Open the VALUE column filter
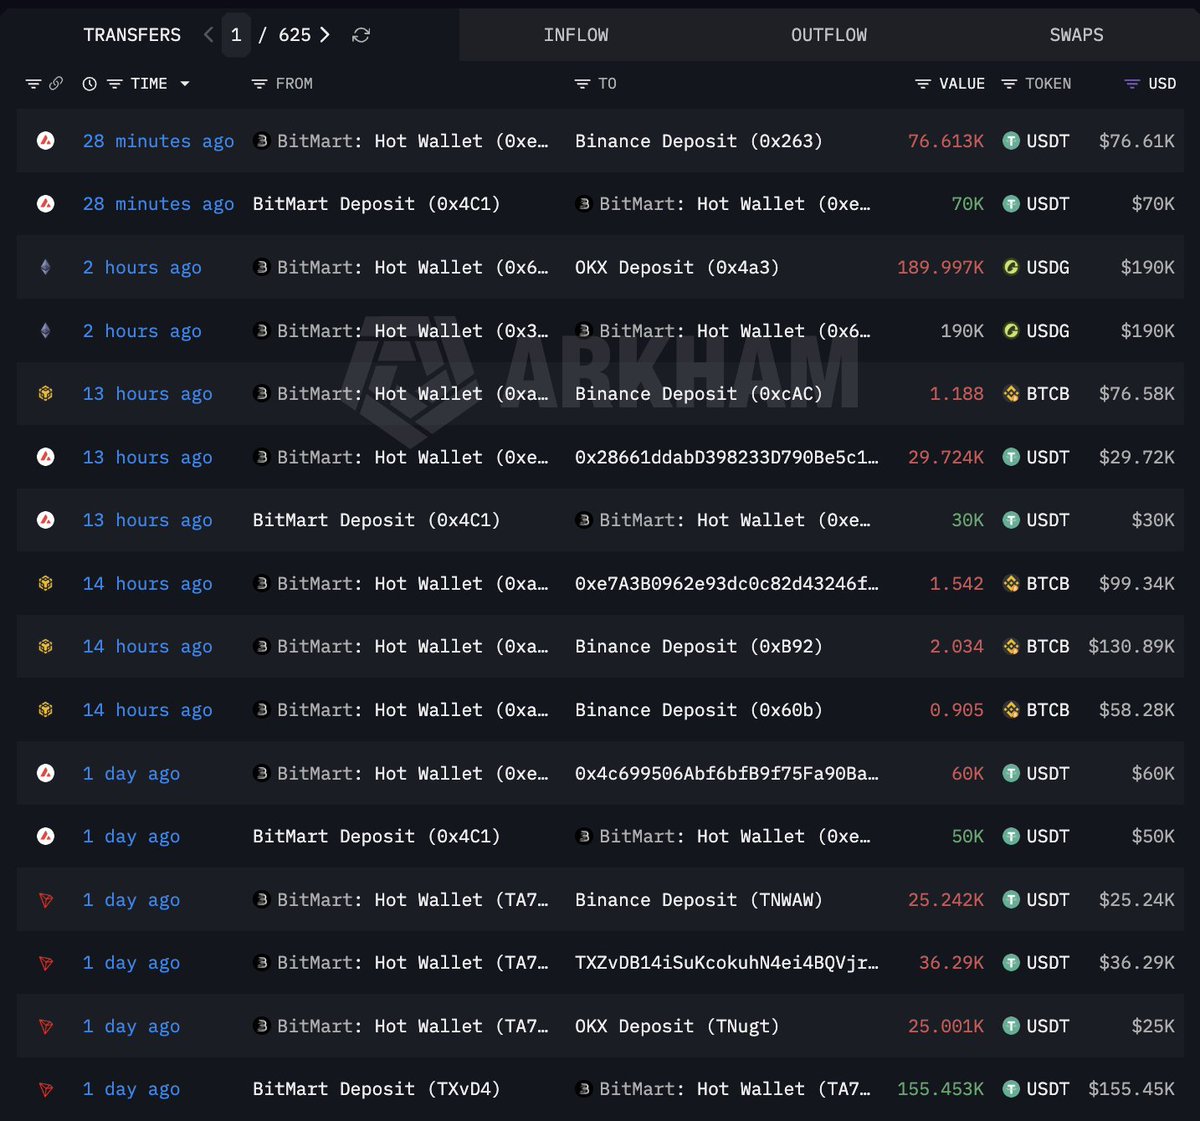The width and height of the screenshot is (1200, 1121). point(923,84)
